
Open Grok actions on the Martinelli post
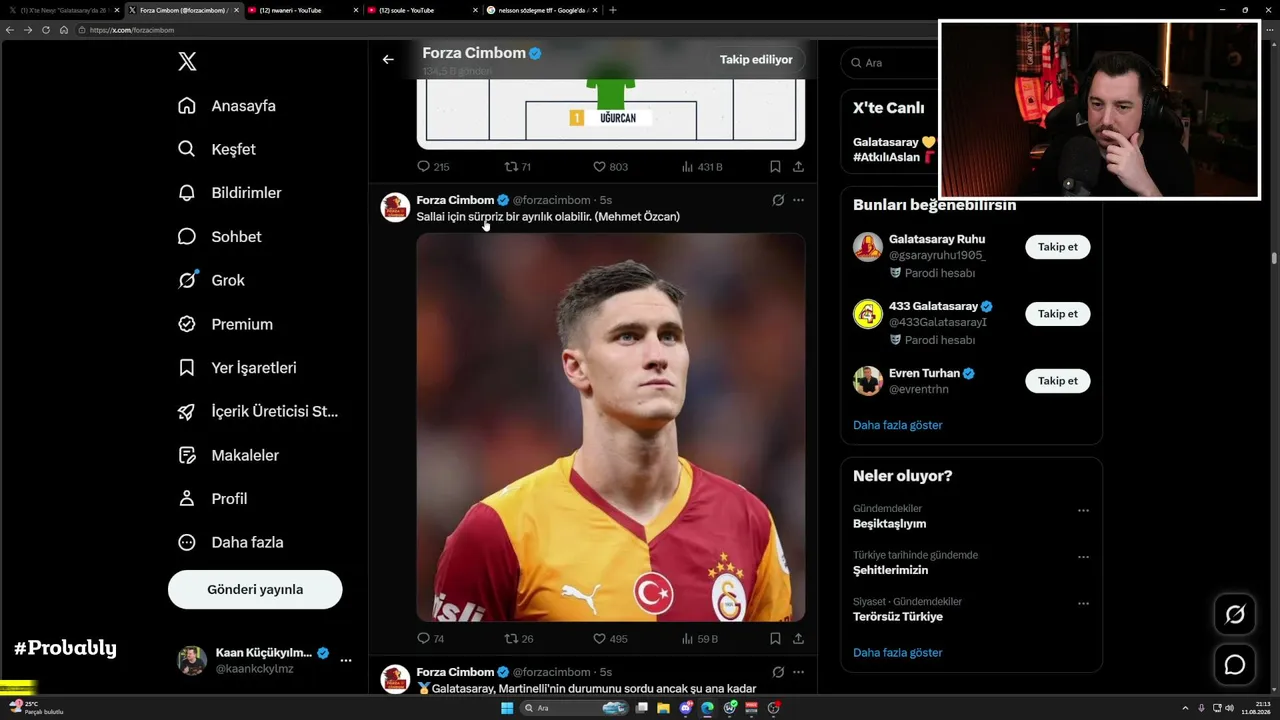pos(778,672)
